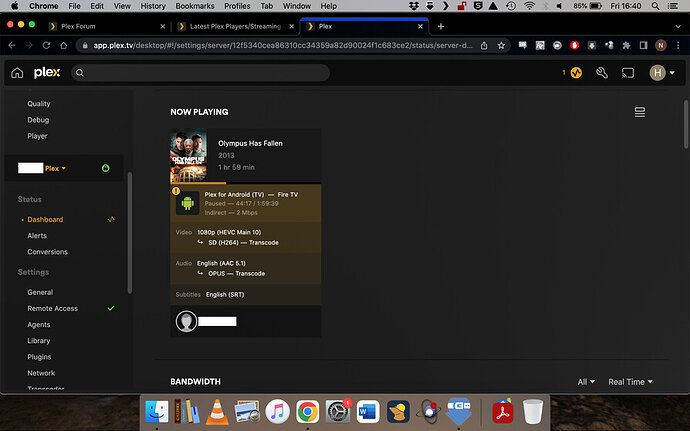Open the cast to player icon
690x431 pixels.
tap(628, 73)
